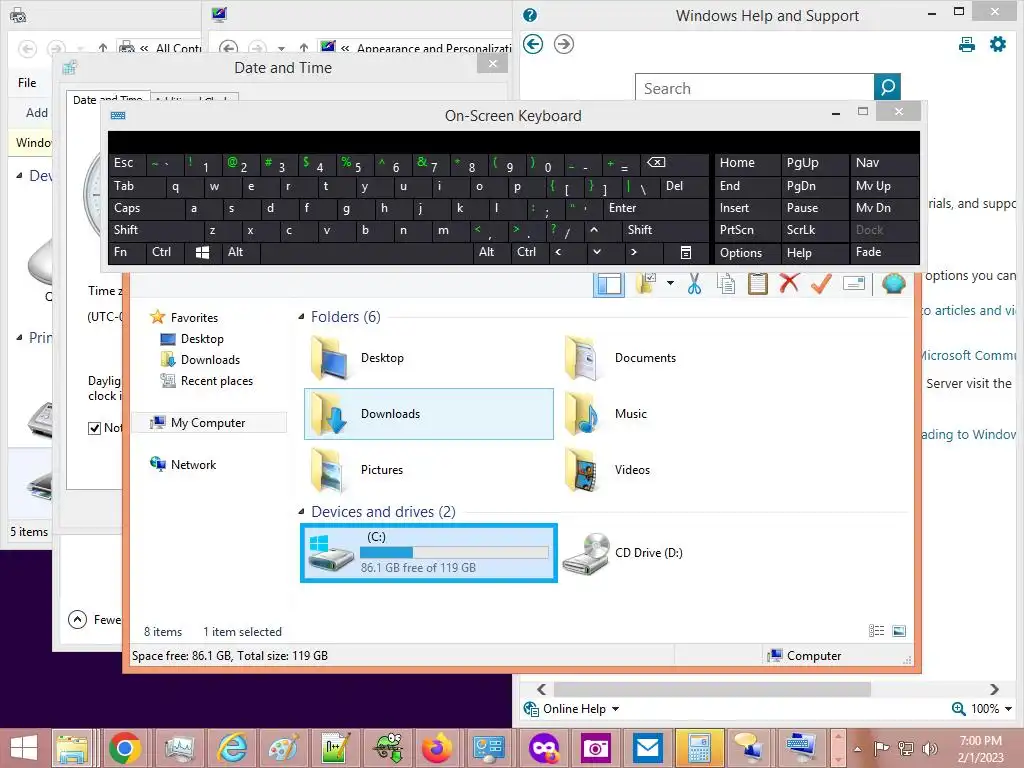Toggle the Shift key beside z

(x=156, y=230)
